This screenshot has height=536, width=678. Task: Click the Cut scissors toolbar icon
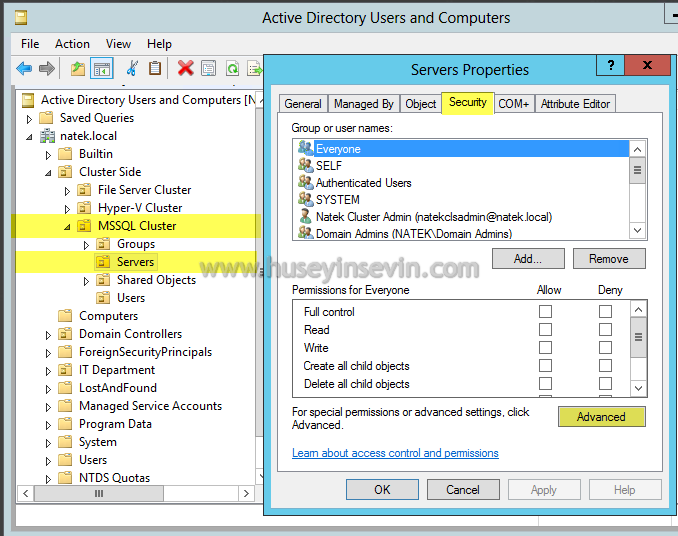(x=132, y=68)
